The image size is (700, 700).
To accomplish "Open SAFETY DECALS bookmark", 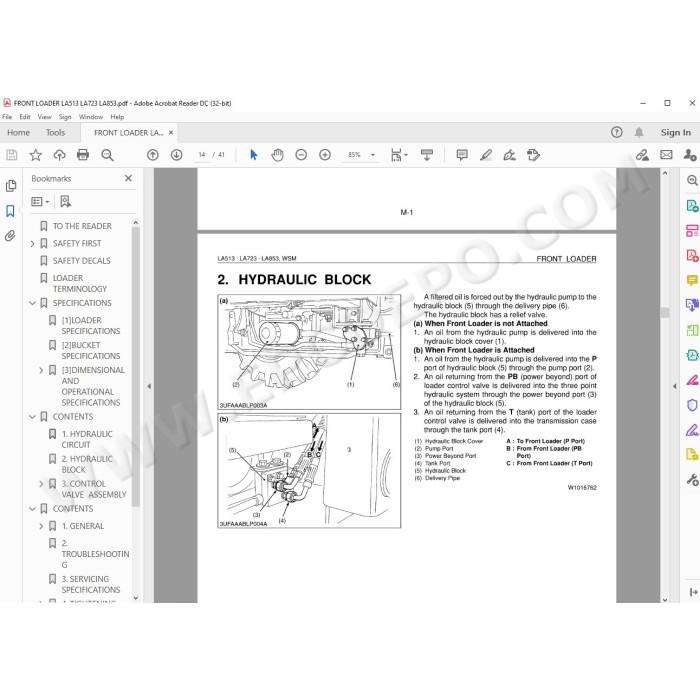I will point(82,261).
